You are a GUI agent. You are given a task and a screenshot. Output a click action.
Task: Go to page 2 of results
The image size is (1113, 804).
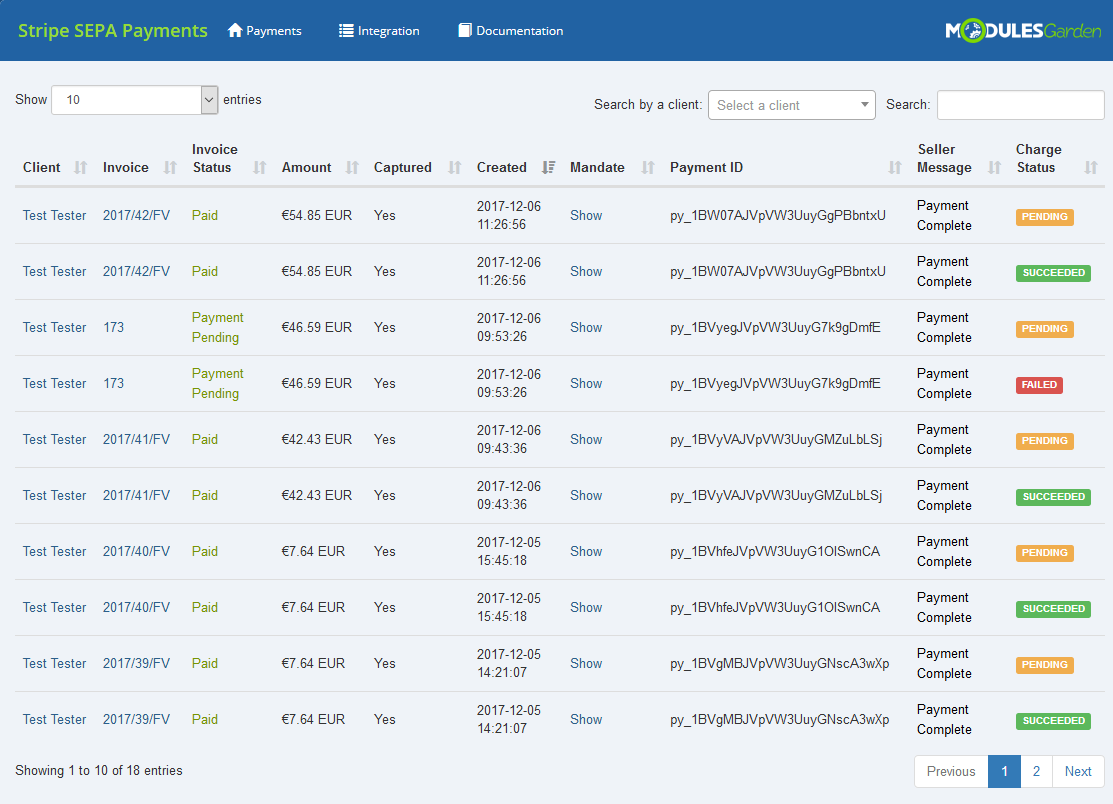coord(1036,771)
